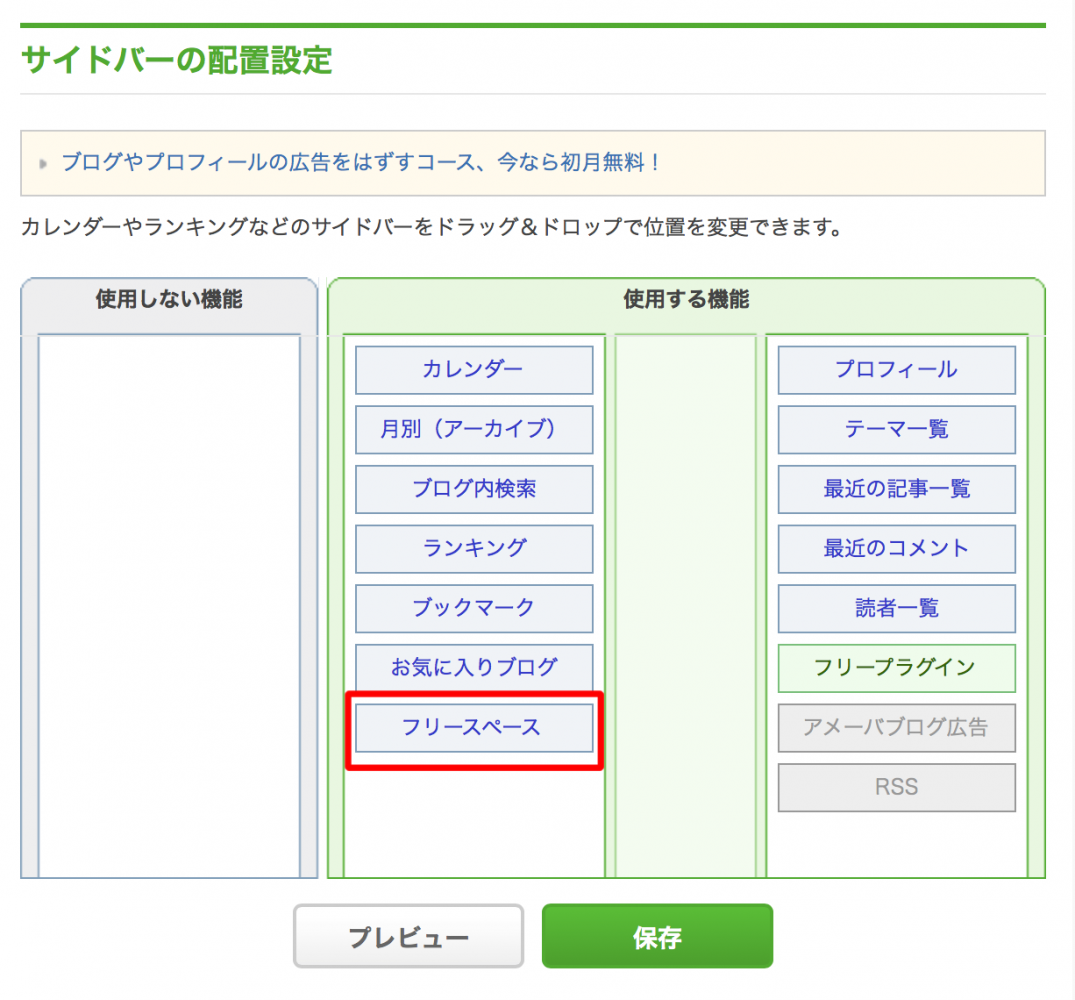Select the 最近のコメント module

tap(896, 549)
